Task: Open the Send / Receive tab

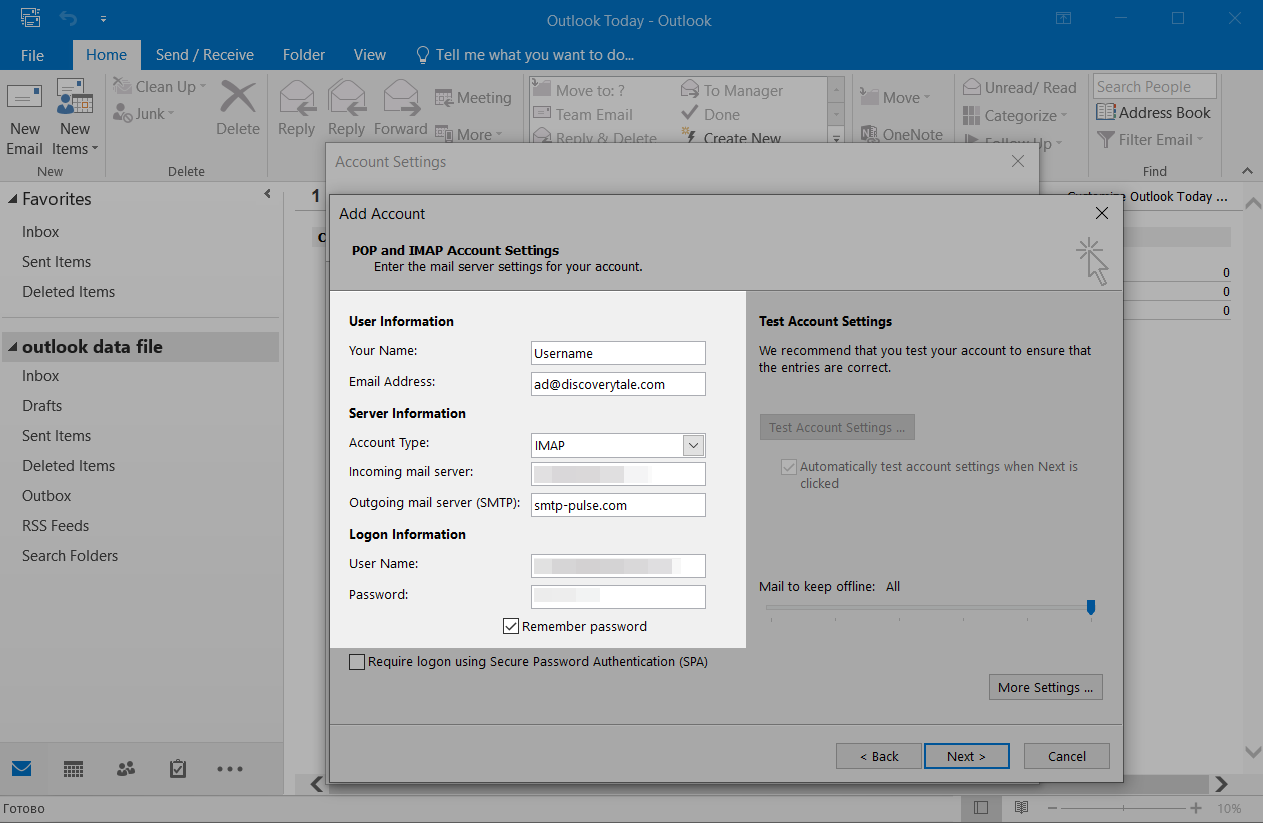Action: click(x=205, y=55)
